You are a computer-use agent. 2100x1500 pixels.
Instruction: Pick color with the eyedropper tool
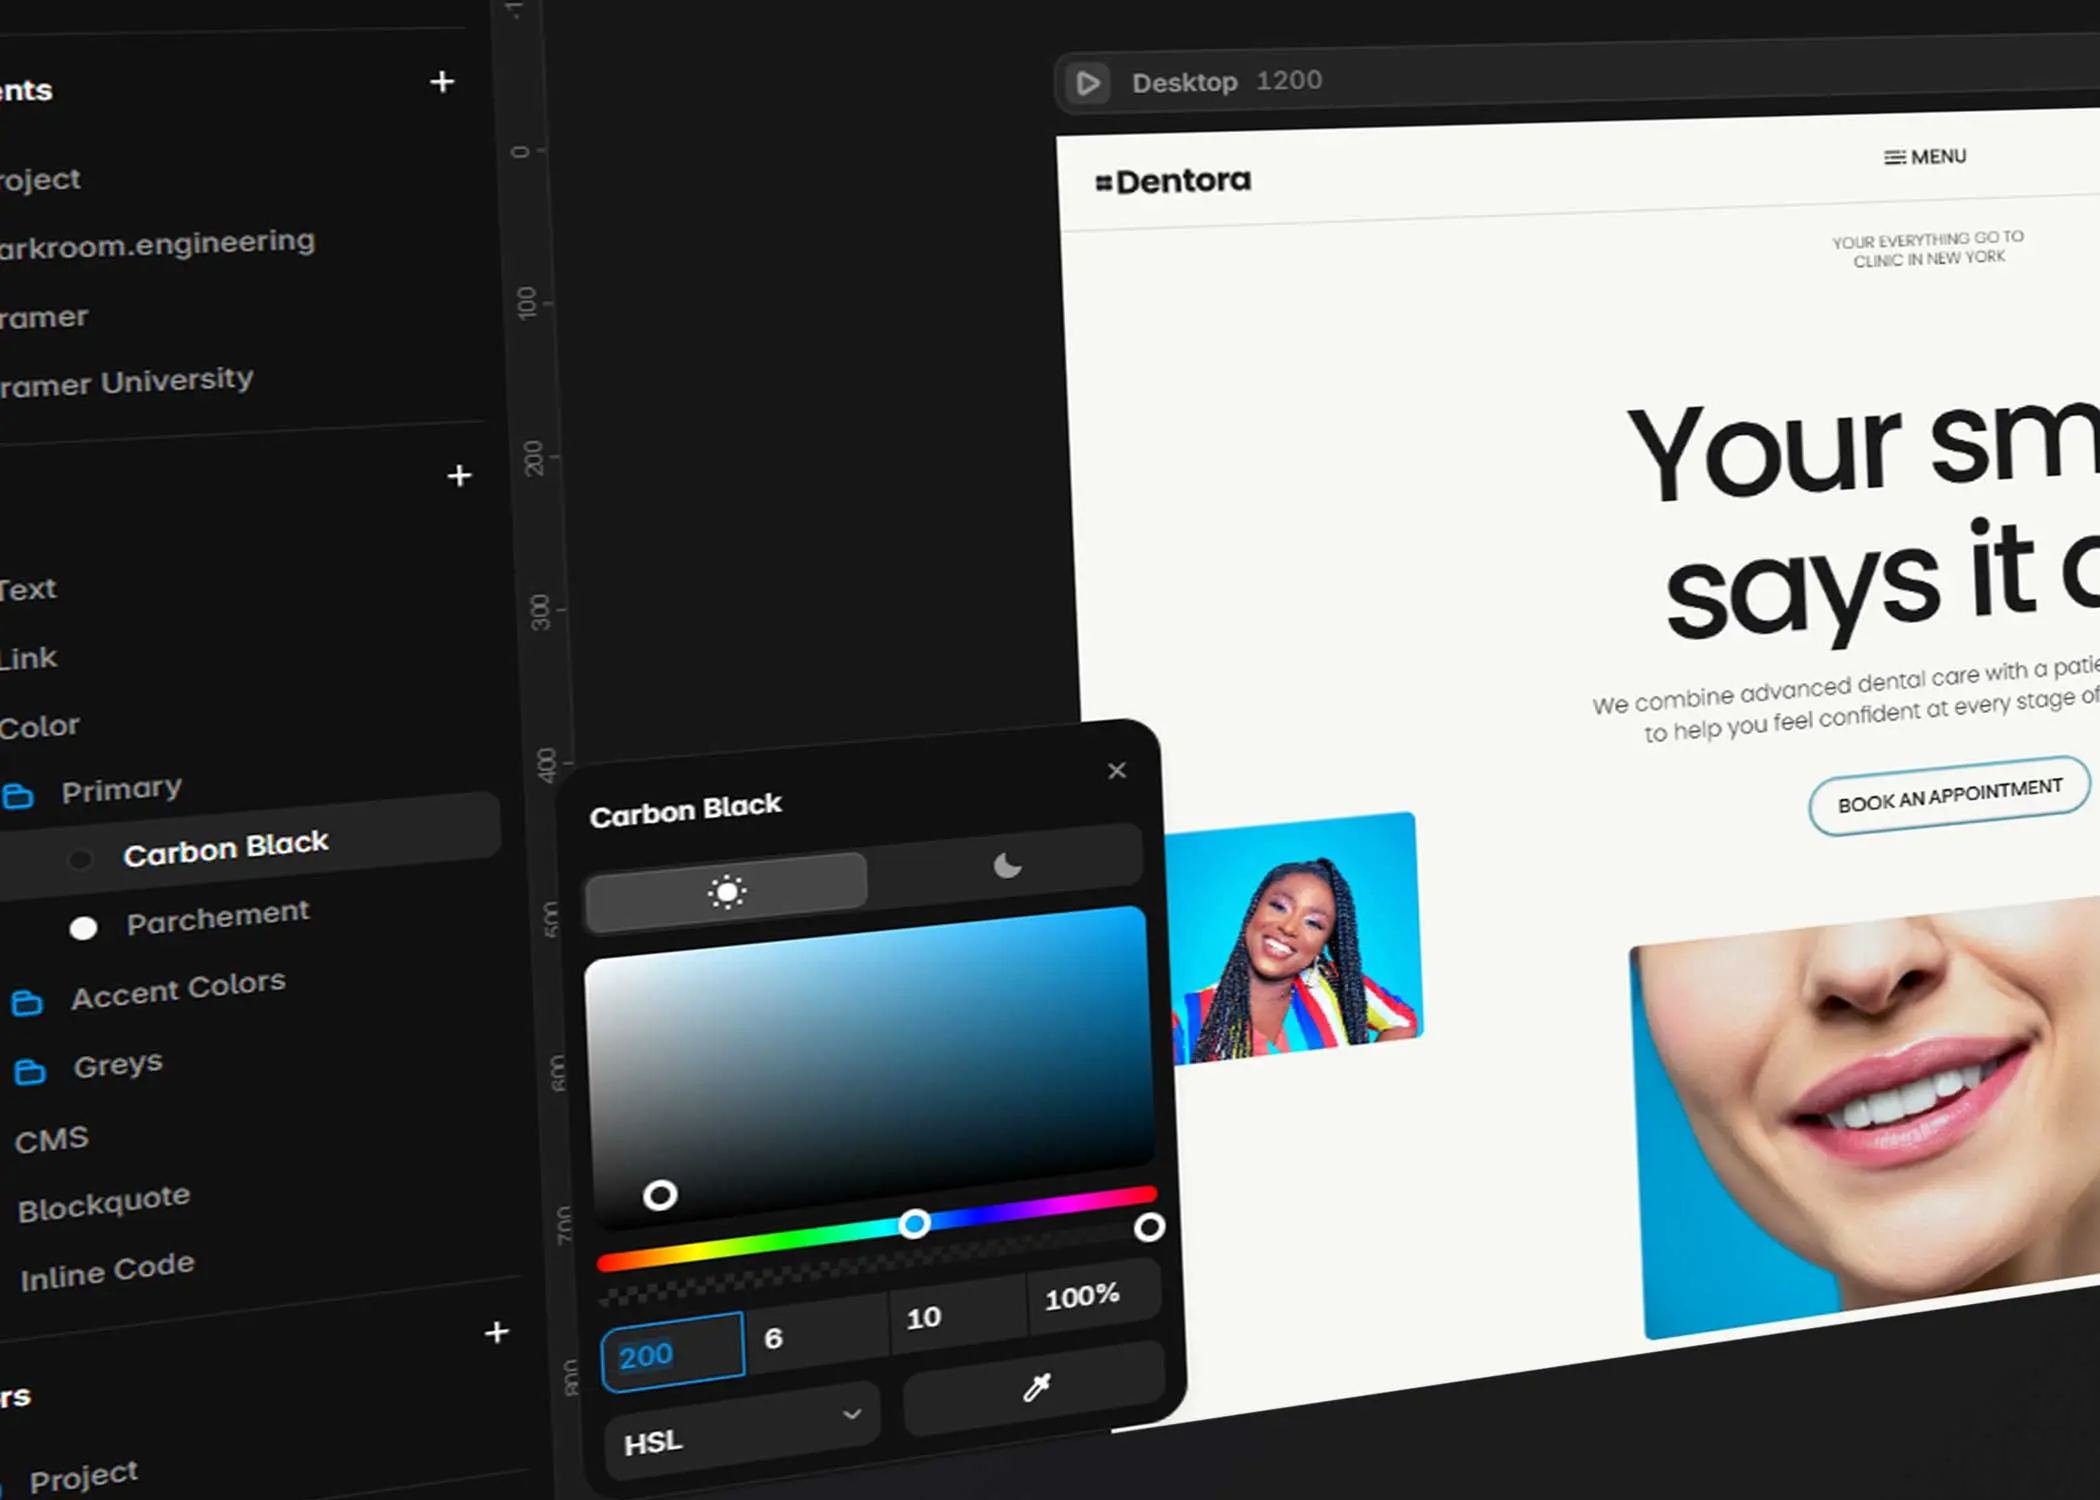pos(1035,1387)
